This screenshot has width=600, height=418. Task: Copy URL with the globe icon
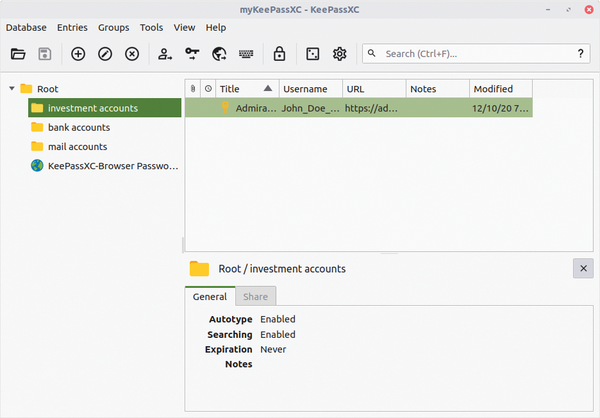(219, 54)
